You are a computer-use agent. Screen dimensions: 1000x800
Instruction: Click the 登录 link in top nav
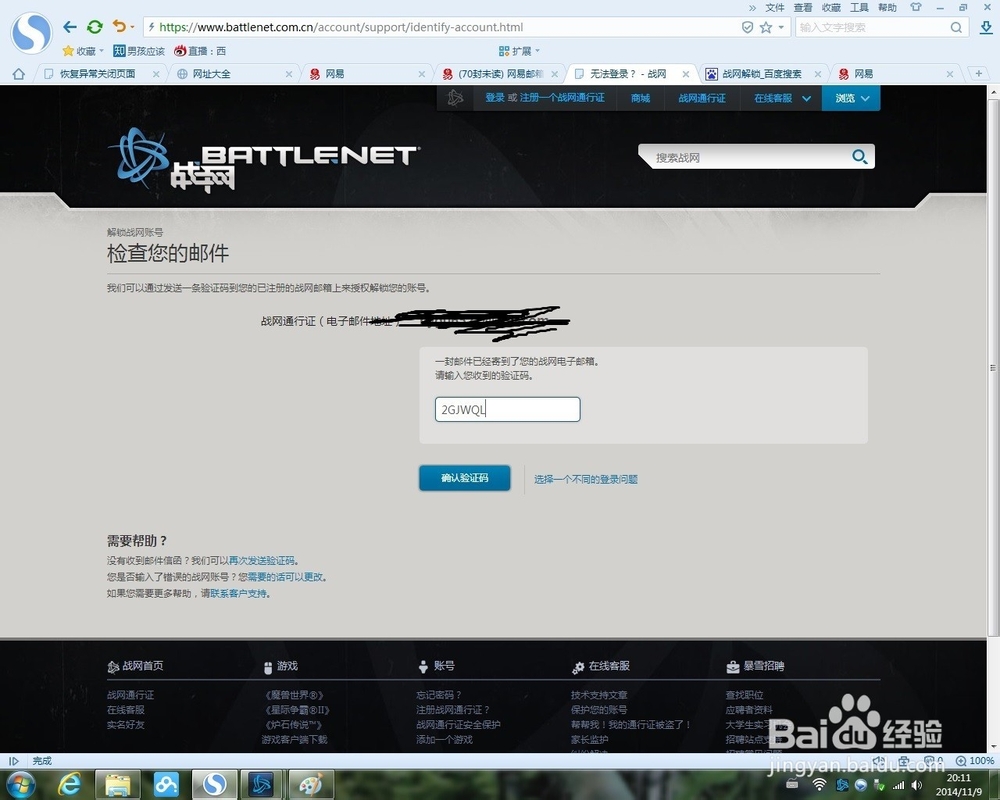494,98
